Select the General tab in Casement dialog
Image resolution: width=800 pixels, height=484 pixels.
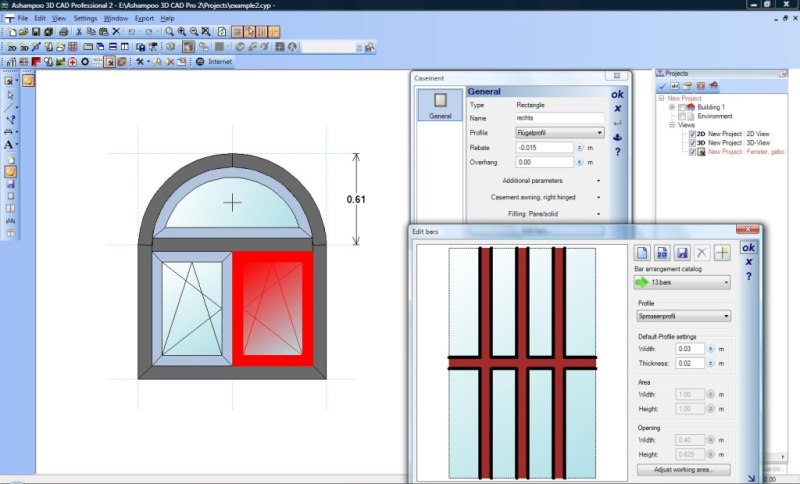pyautogui.click(x=440, y=105)
